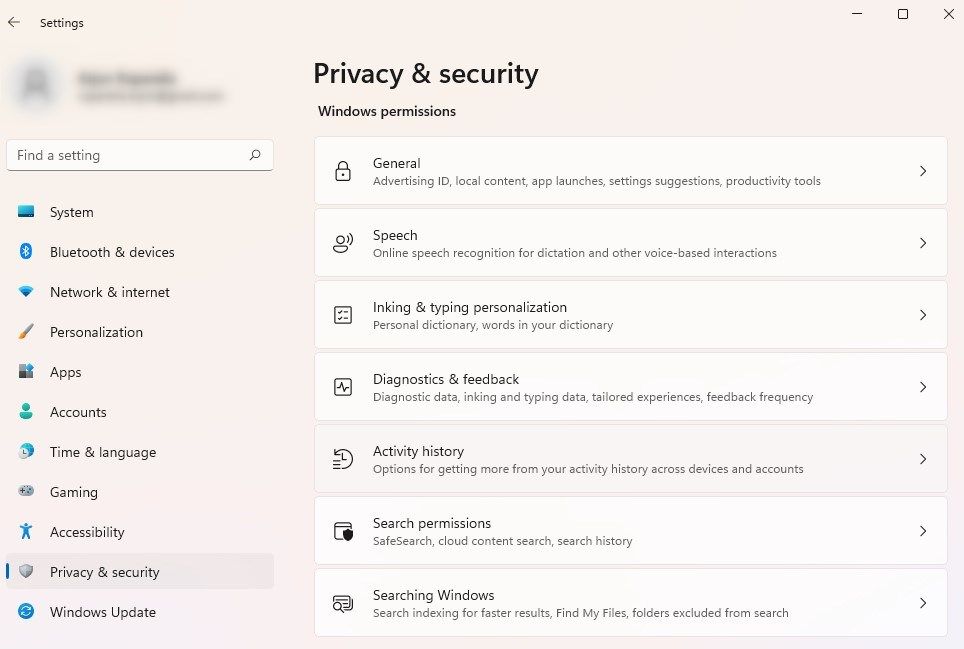Select the Accounts icon
Image resolution: width=964 pixels, height=649 pixels.
click(27, 412)
